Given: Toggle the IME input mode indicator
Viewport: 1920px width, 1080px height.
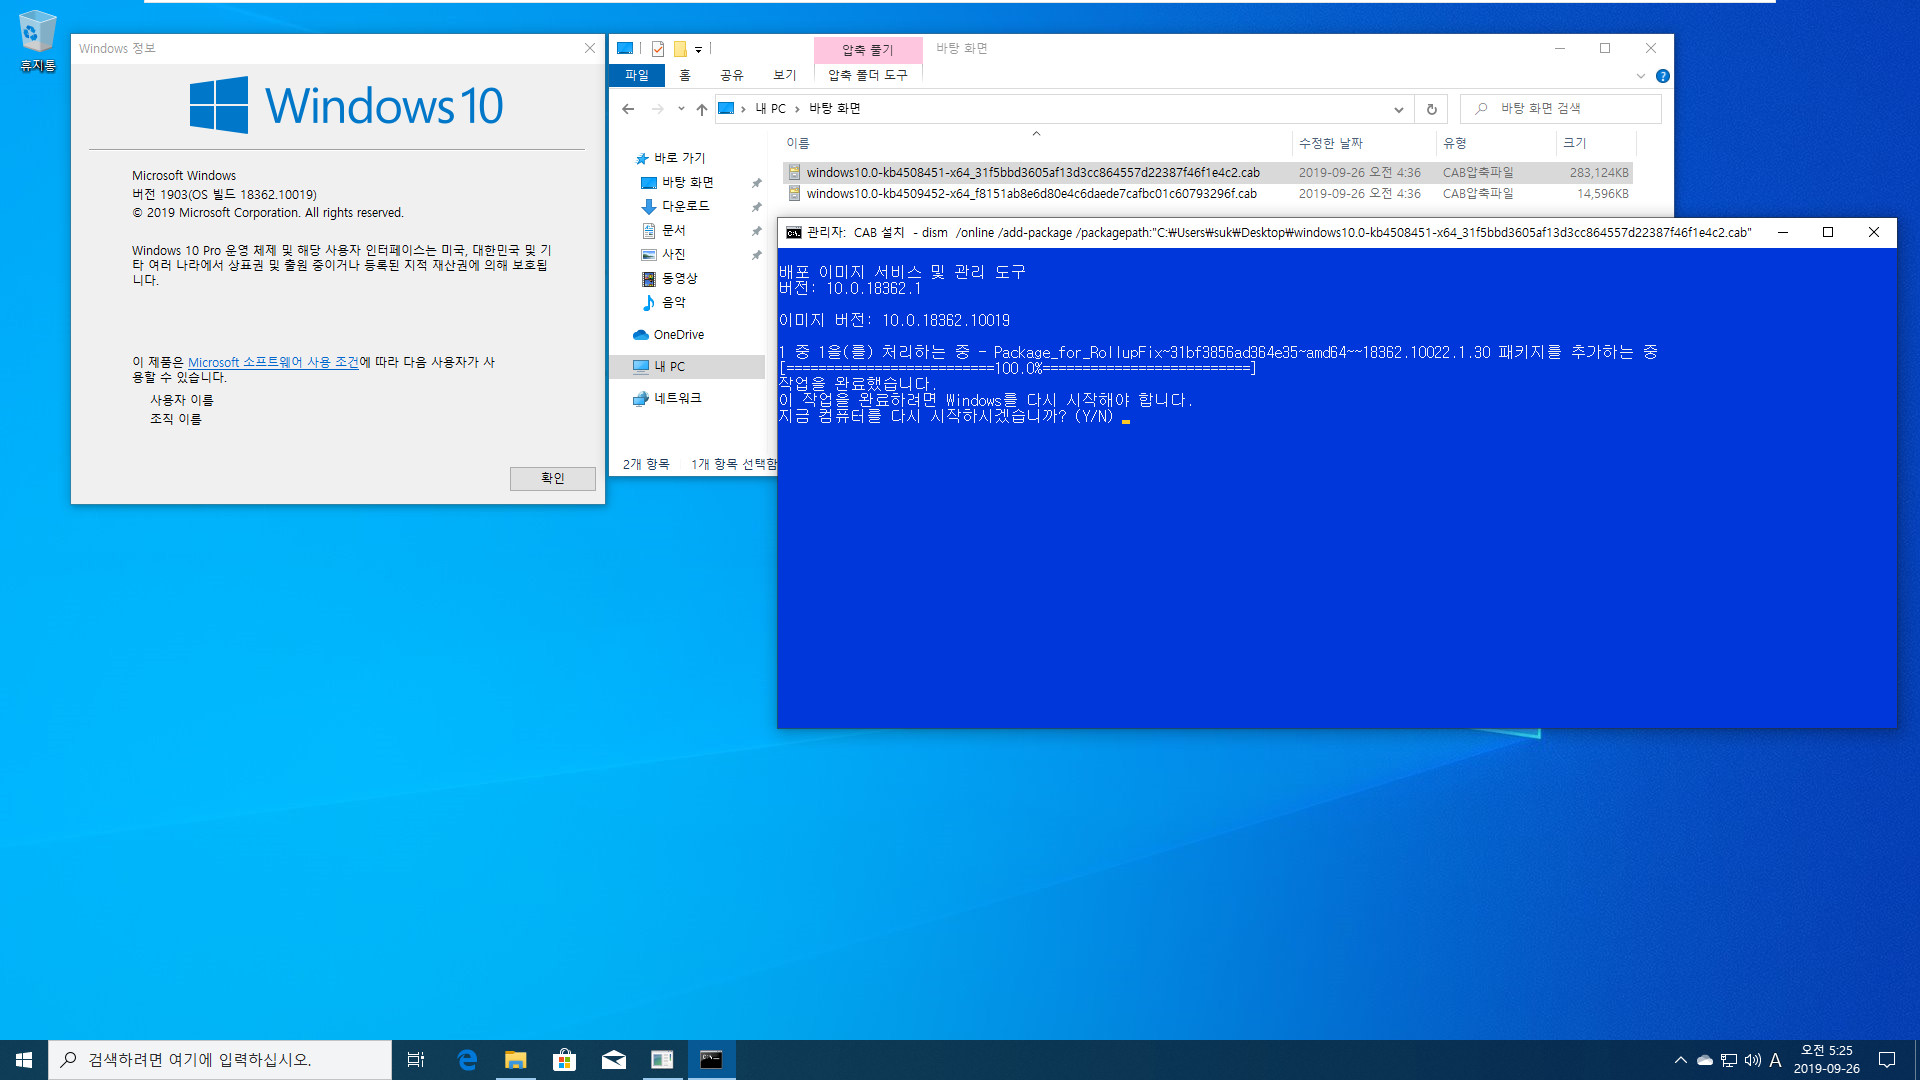Looking at the screenshot, I should click(x=1775, y=1060).
